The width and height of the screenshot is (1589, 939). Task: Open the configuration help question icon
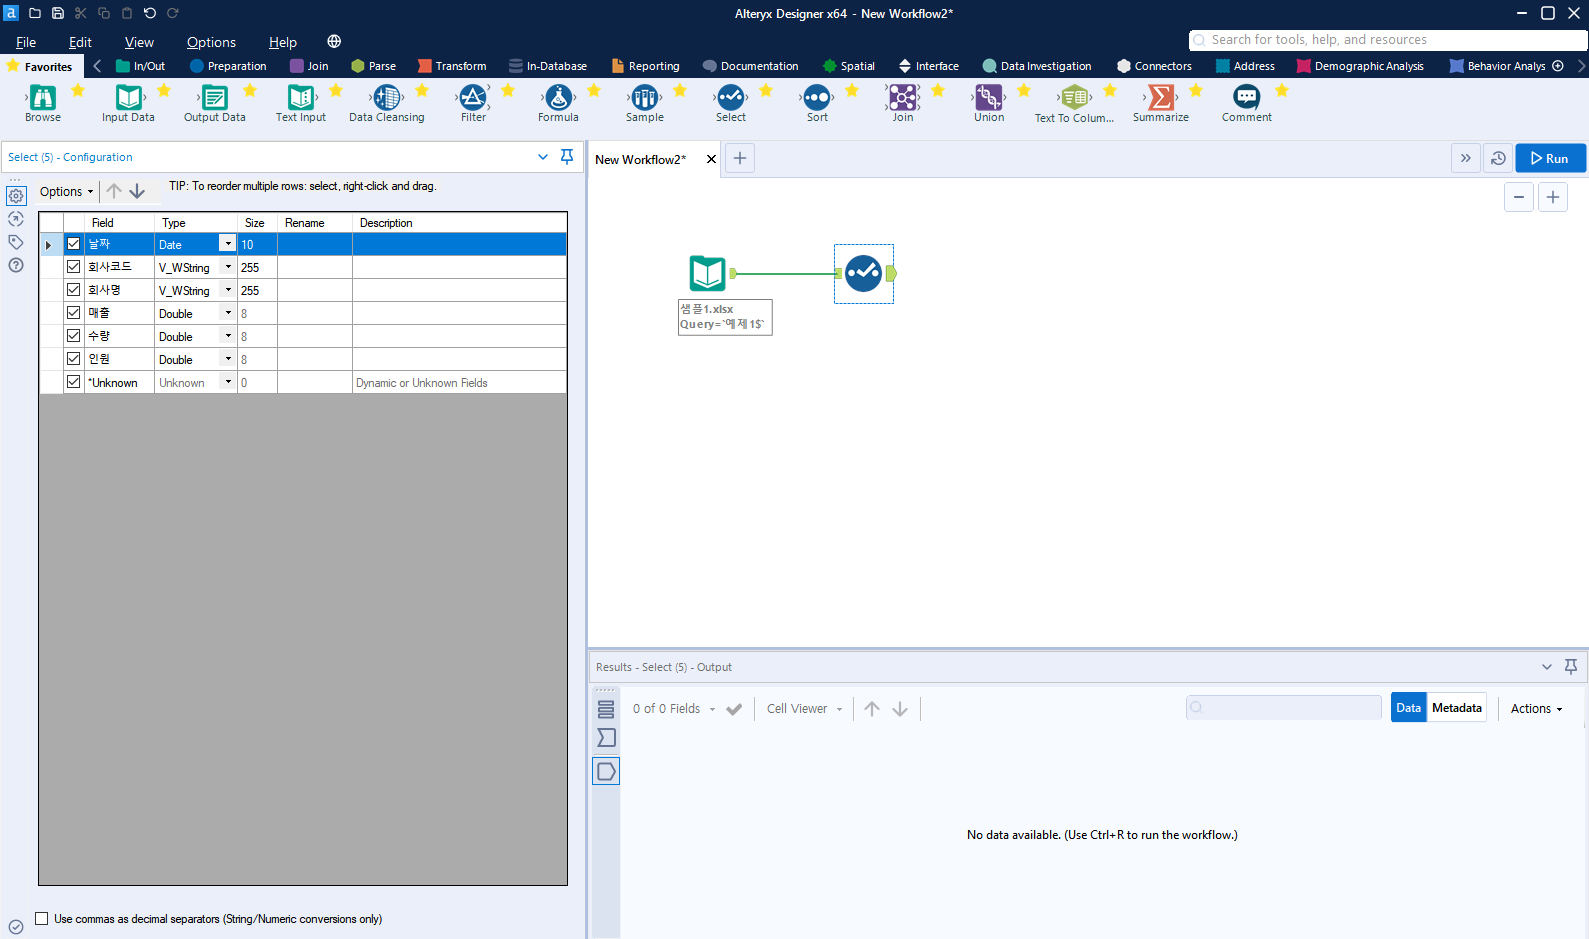[x=16, y=265]
